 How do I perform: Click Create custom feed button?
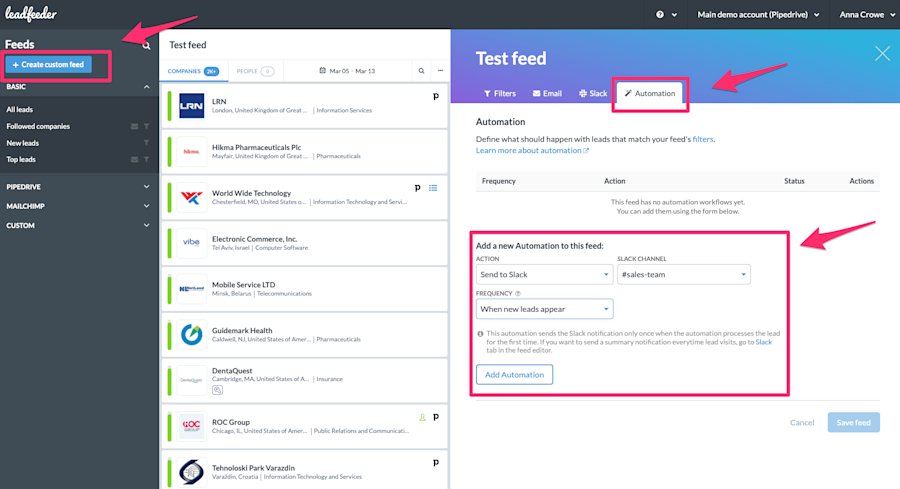pyautogui.click(x=48, y=65)
